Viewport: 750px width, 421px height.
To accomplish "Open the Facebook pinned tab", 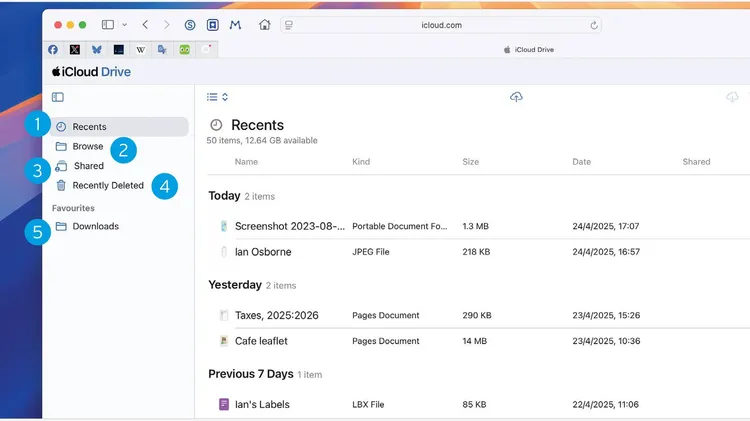I will 53,50.
